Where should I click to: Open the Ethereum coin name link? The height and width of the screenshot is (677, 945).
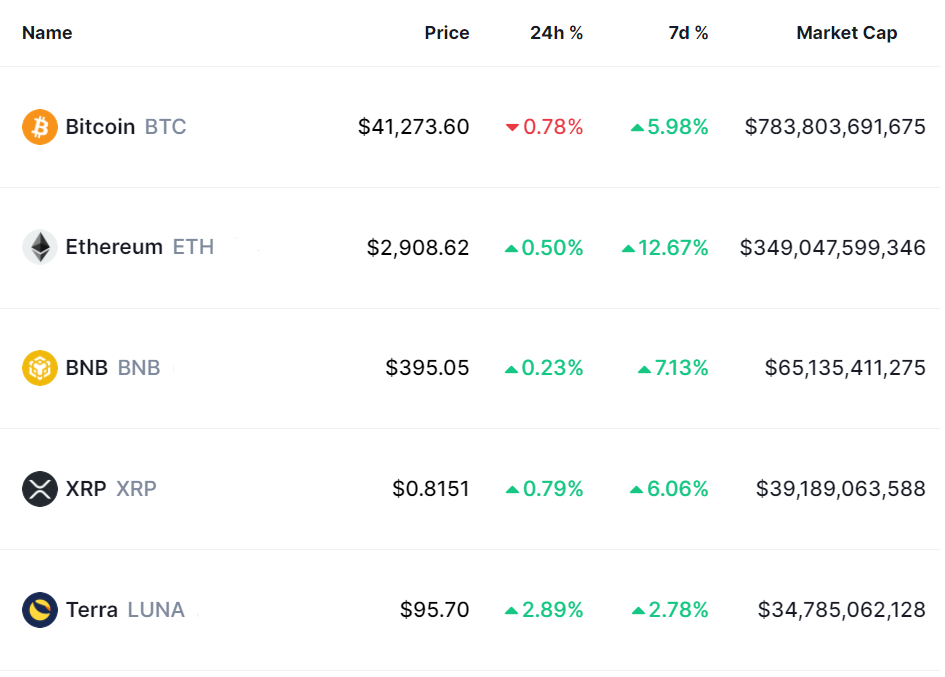coord(114,247)
